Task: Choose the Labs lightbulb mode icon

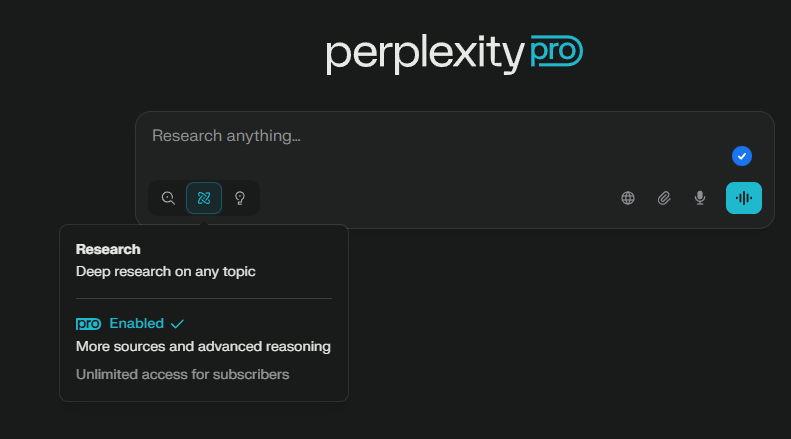Action: tap(240, 198)
